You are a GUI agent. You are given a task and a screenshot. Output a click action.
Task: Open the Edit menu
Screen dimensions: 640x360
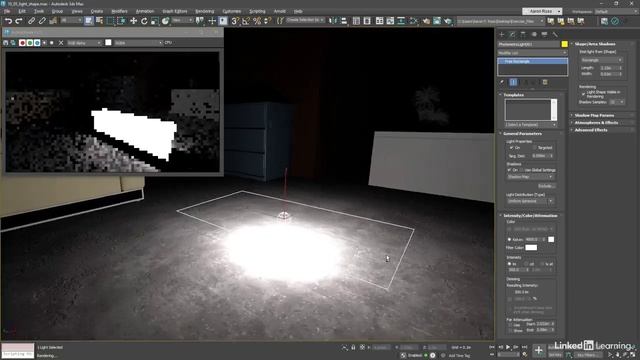22,11
